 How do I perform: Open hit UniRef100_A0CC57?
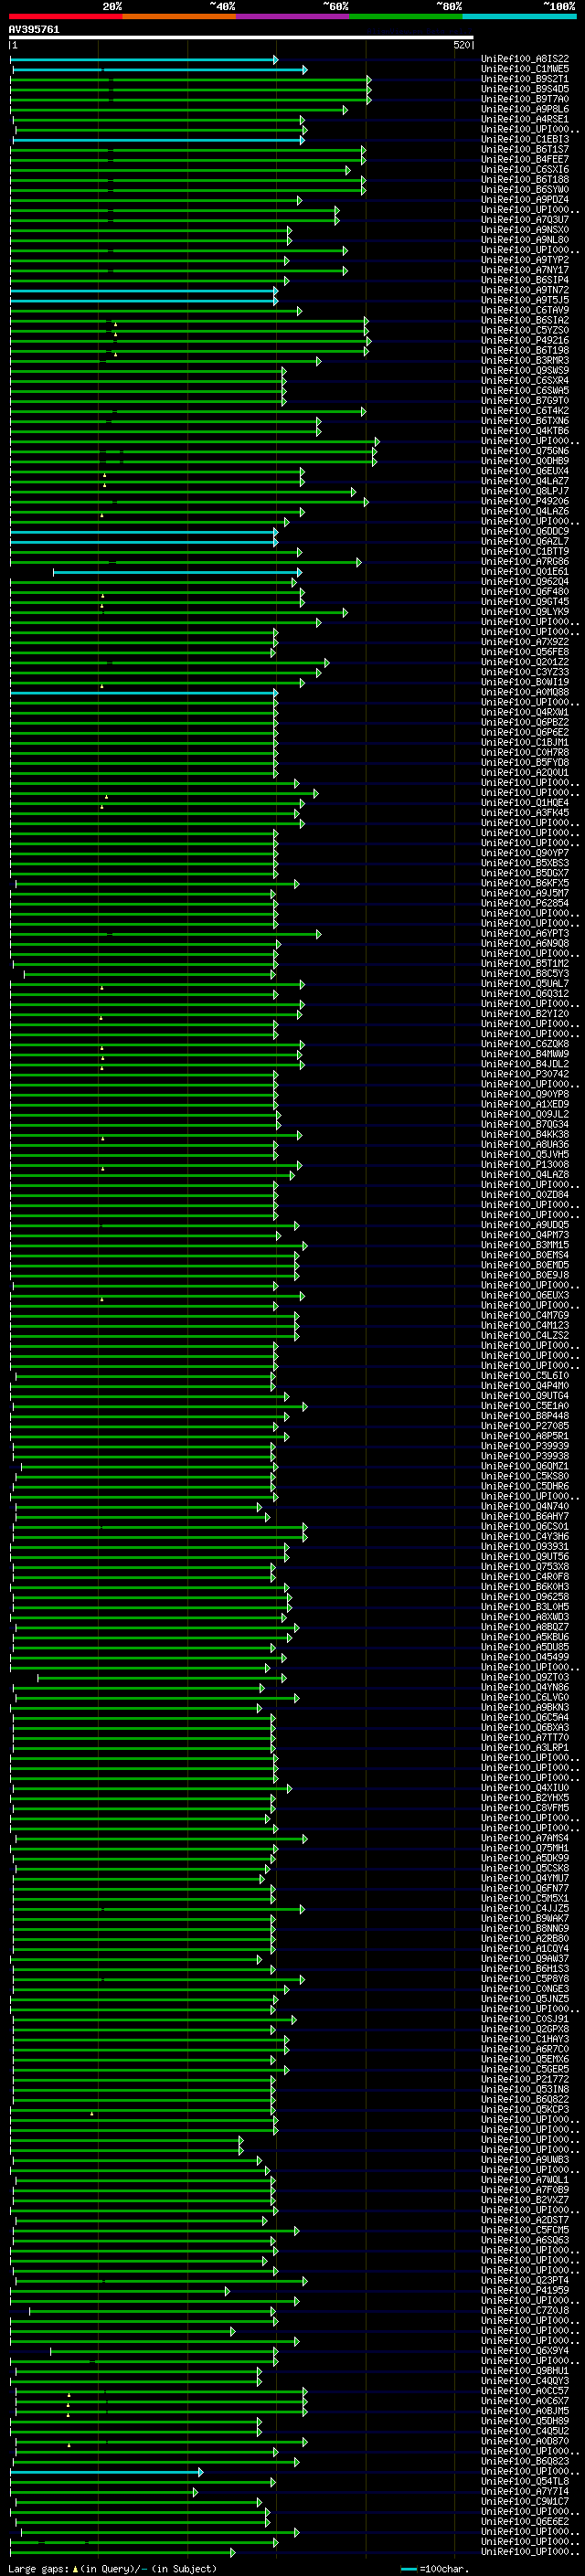tap(525, 2391)
